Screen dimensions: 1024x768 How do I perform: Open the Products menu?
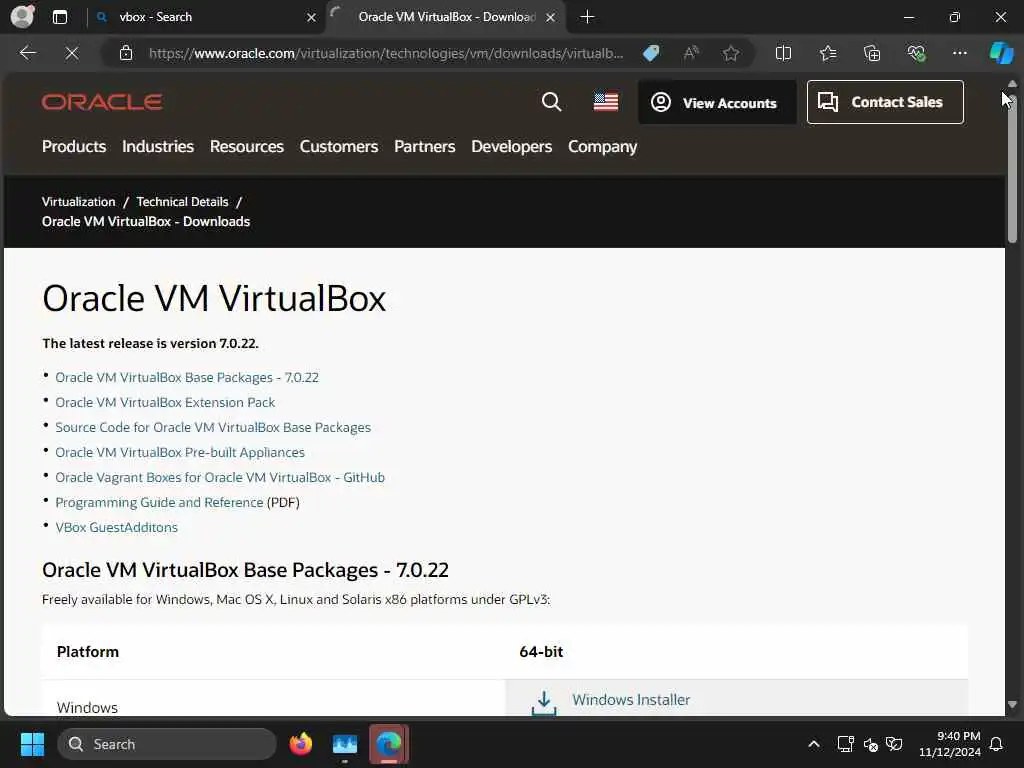[x=74, y=146]
